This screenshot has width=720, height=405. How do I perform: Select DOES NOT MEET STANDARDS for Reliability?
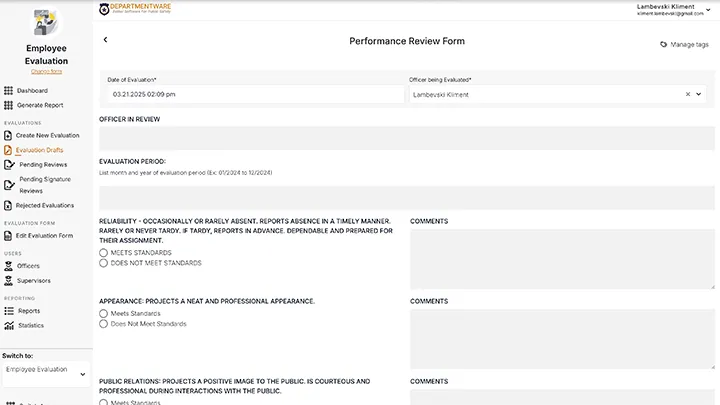pos(104,263)
